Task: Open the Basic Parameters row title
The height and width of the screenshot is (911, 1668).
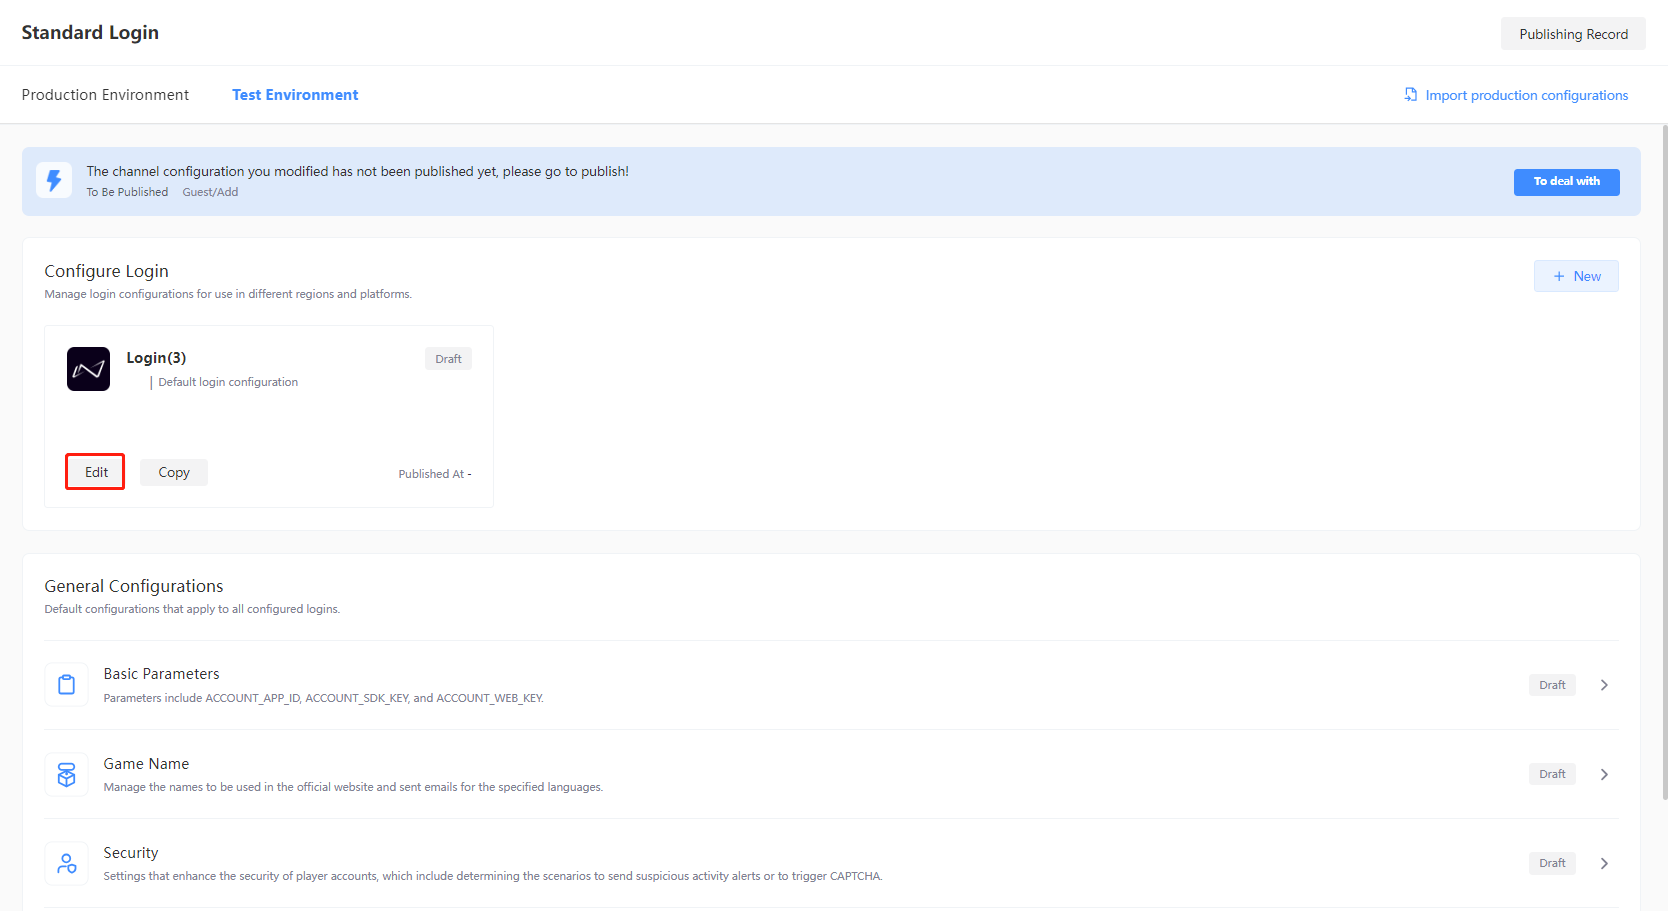Action: [x=161, y=674]
